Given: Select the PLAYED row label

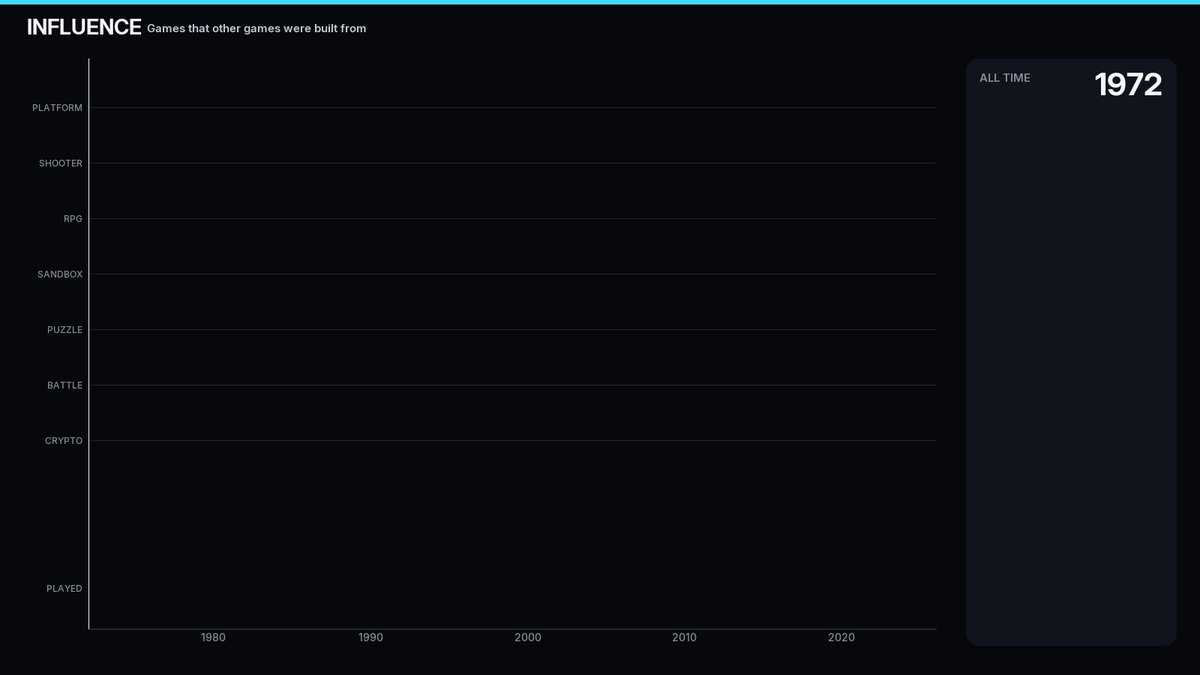Looking at the screenshot, I should [64, 589].
